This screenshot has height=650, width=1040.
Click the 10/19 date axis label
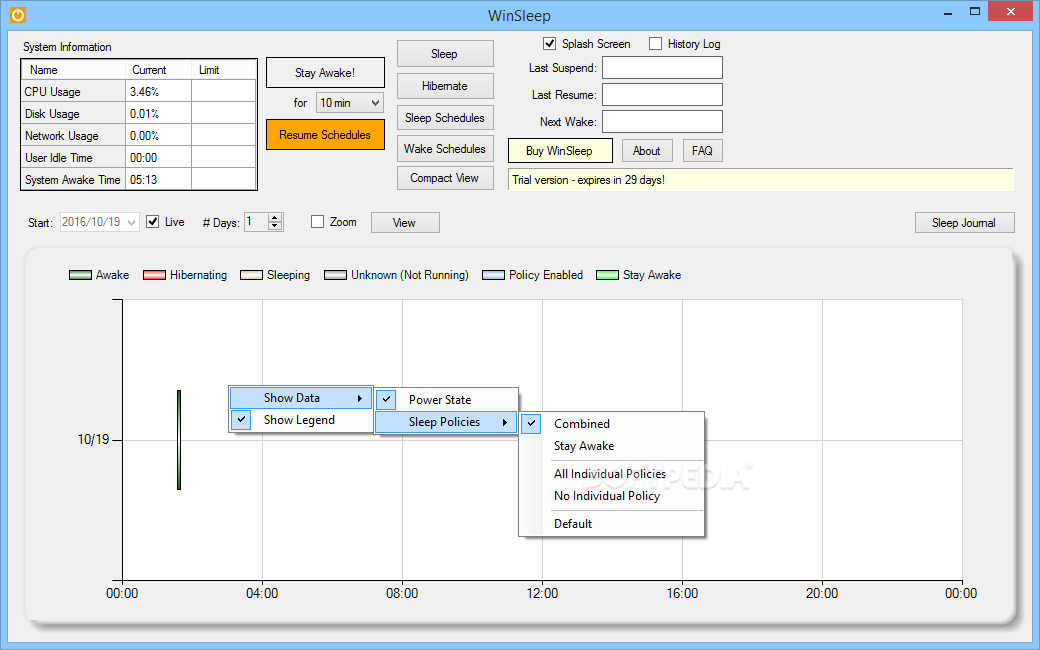pyautogui.click(x=94, y=440)
